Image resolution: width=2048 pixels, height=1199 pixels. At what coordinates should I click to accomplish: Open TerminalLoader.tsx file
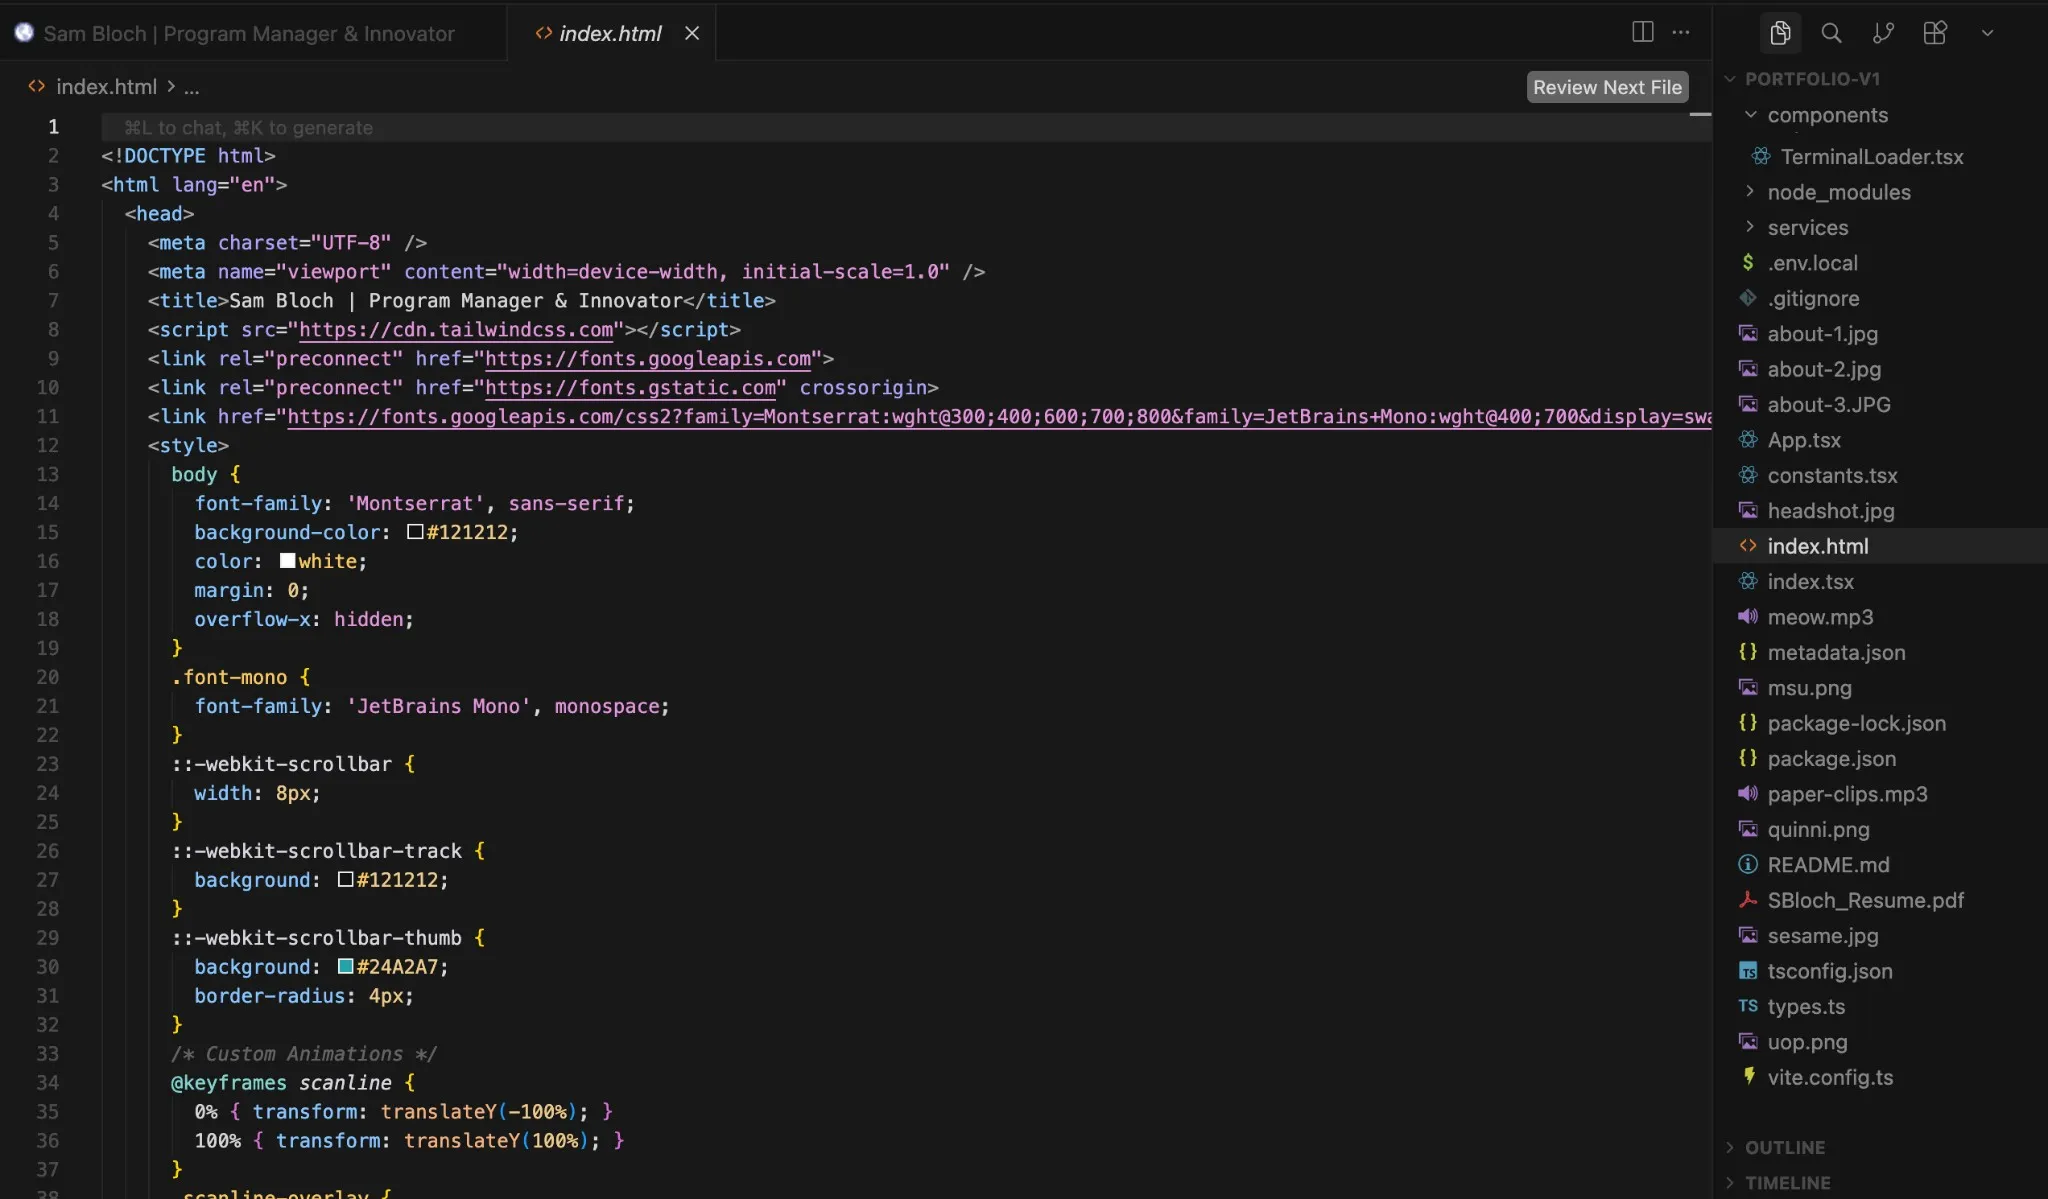click(1871, 157)
